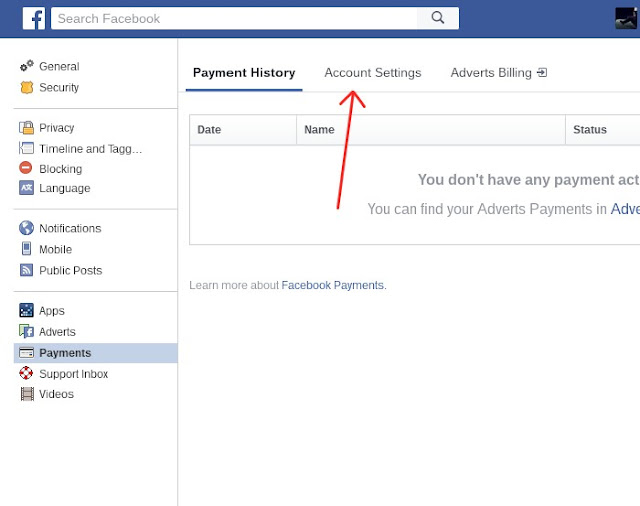This screenshot has width=640, height=506.
Task: Open Support Inbox
Action: pyautogui.click(x=73, y=374)
